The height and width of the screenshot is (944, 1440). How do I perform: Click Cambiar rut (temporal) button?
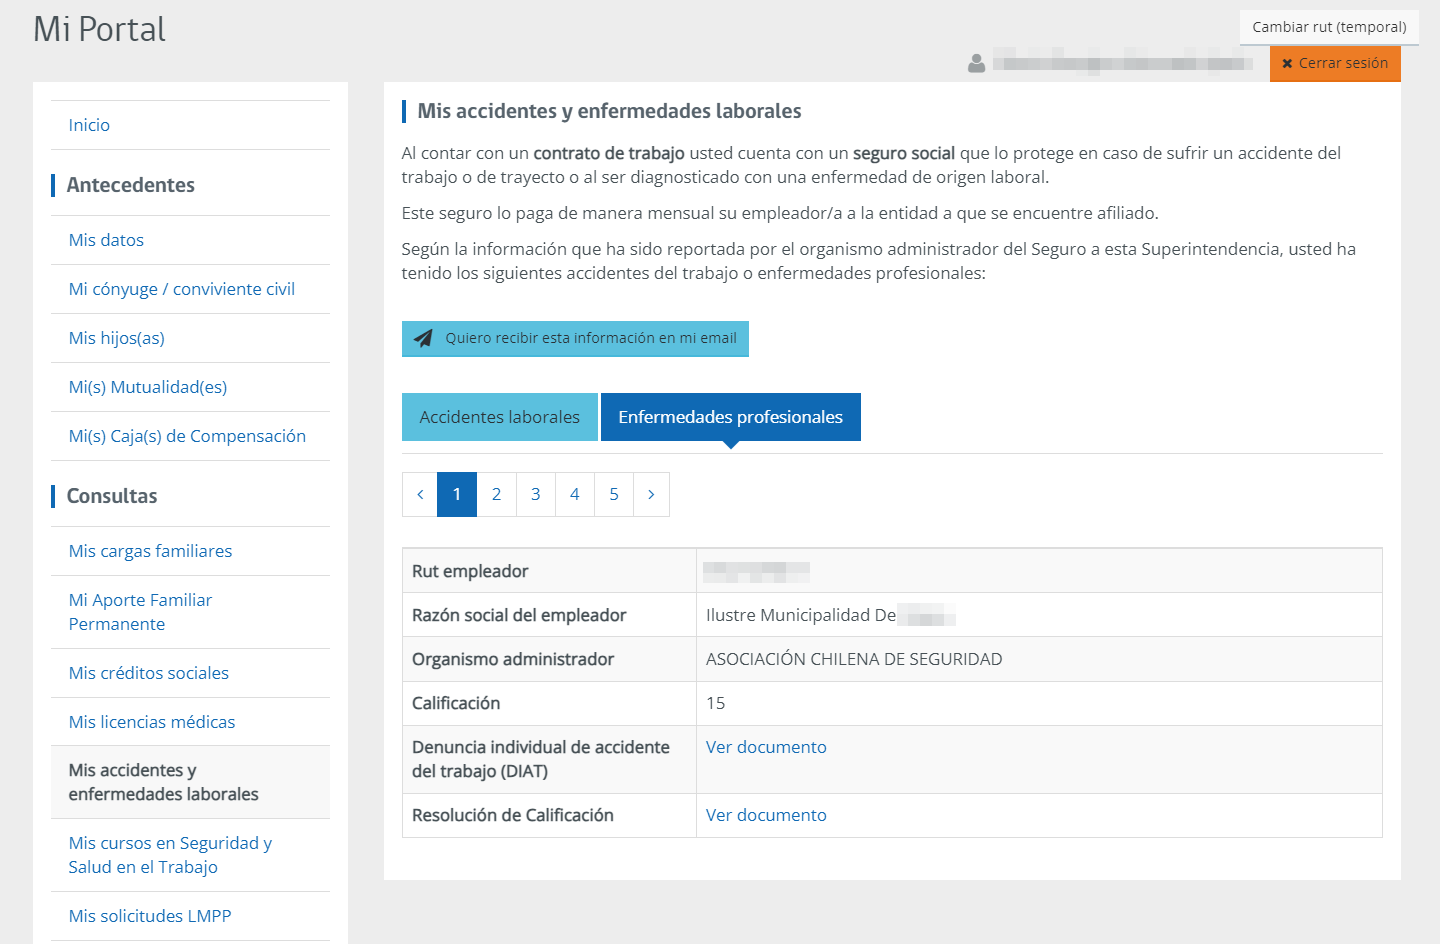[1329, 27]
